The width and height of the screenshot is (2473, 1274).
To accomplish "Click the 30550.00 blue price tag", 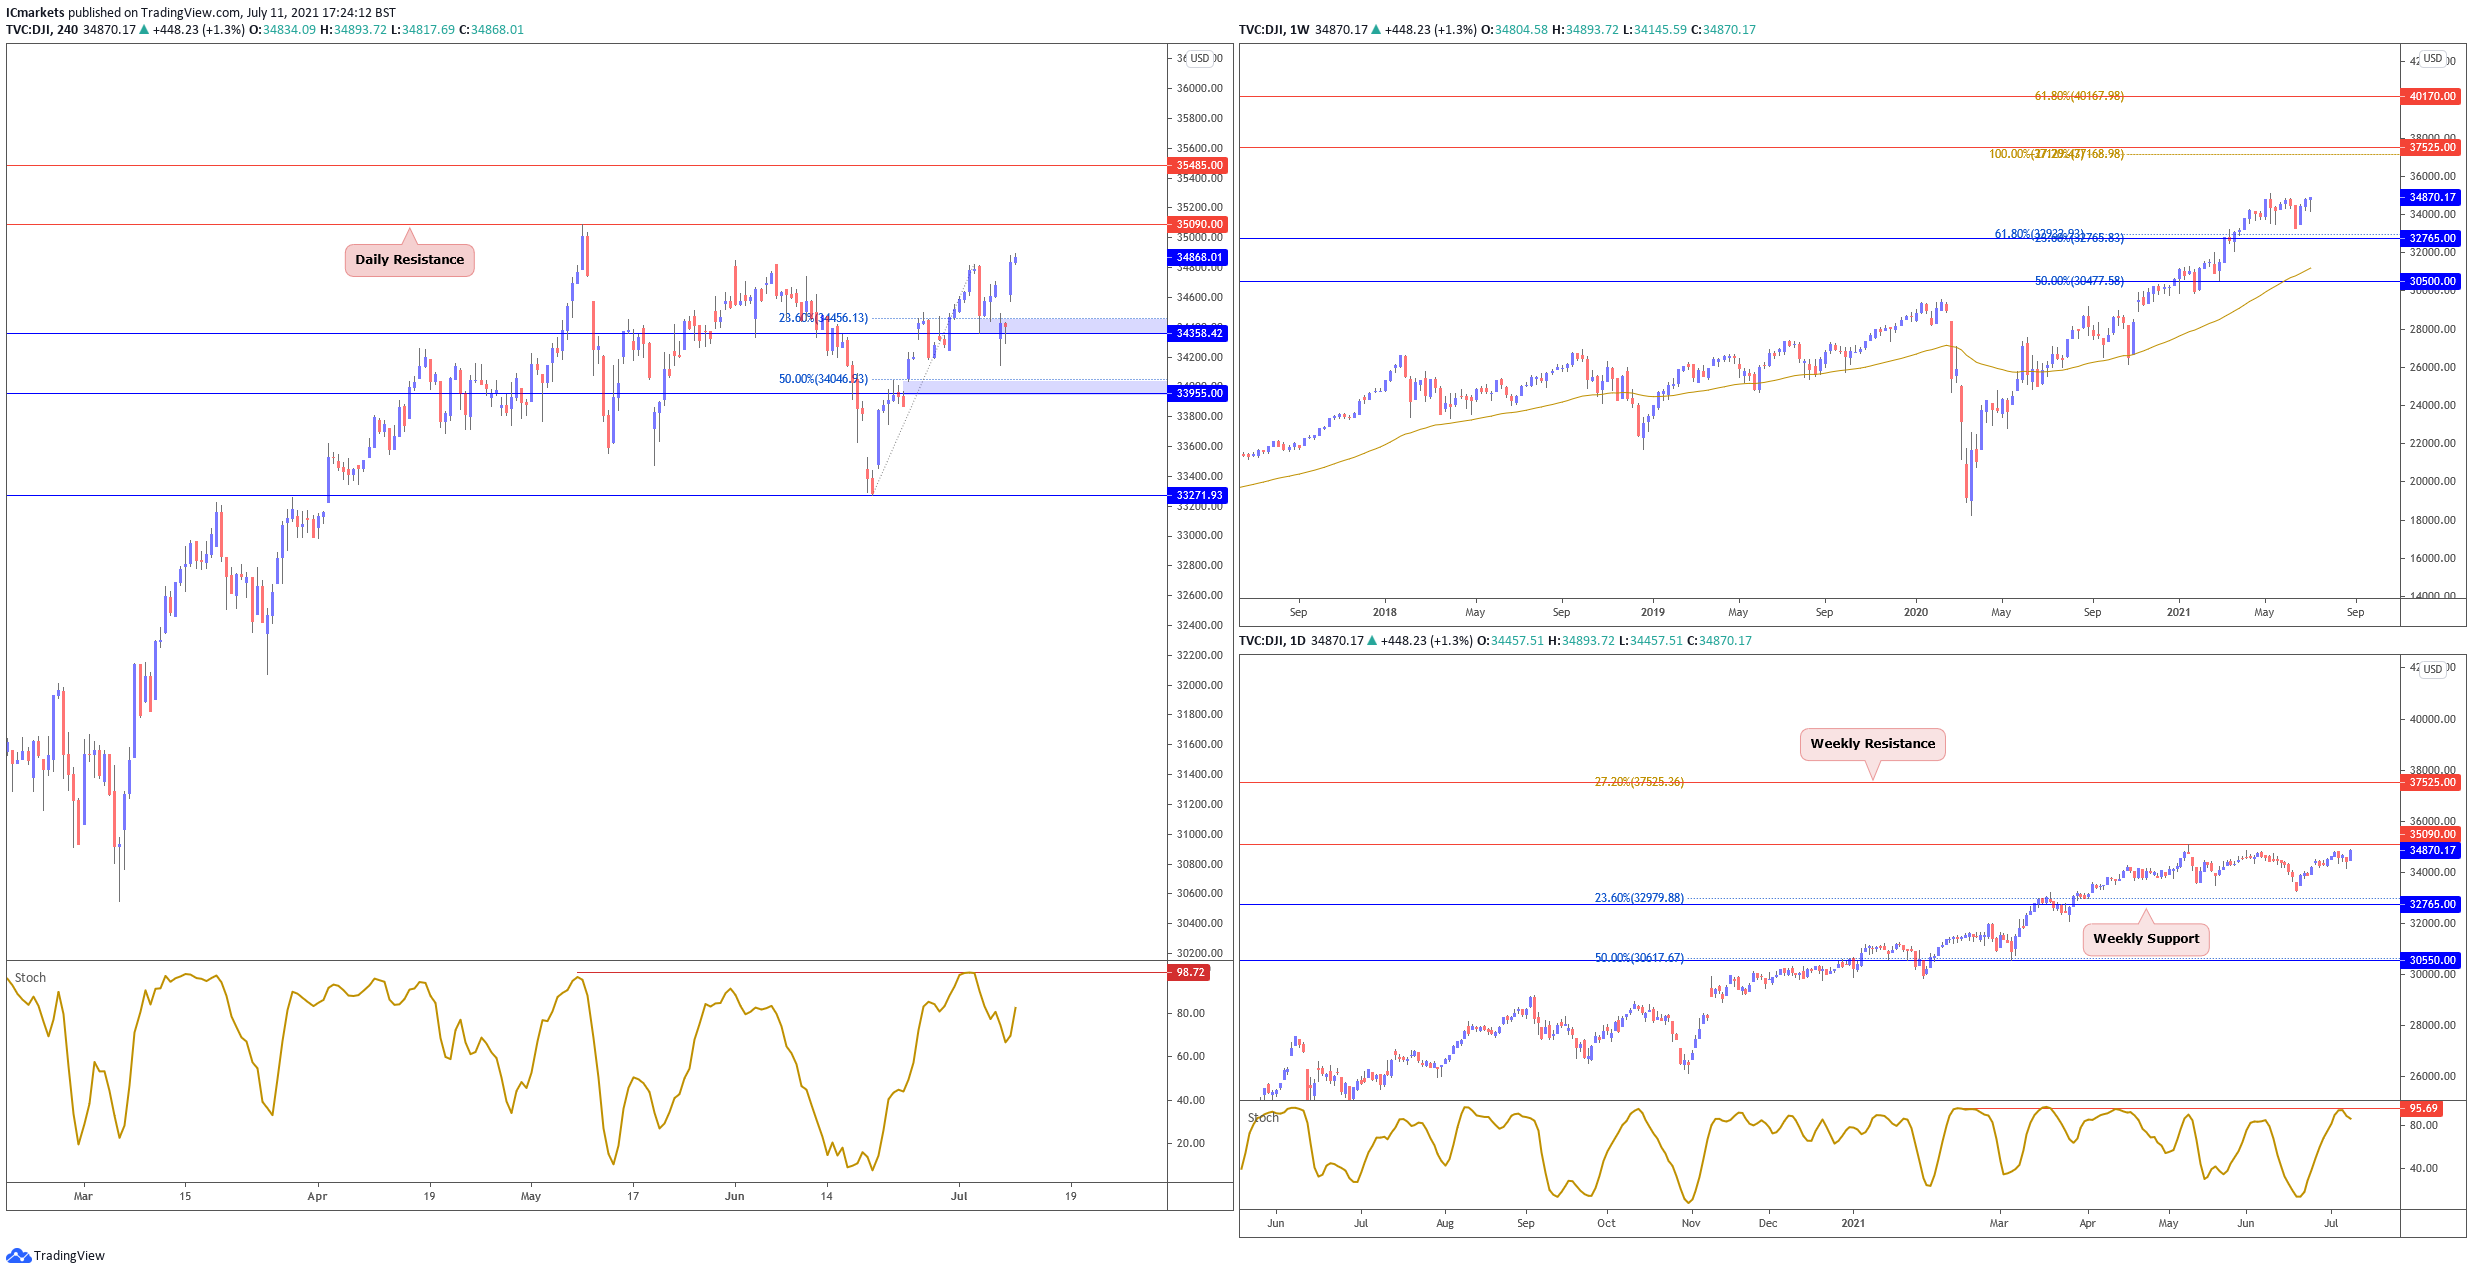I will click(2430, 961).
